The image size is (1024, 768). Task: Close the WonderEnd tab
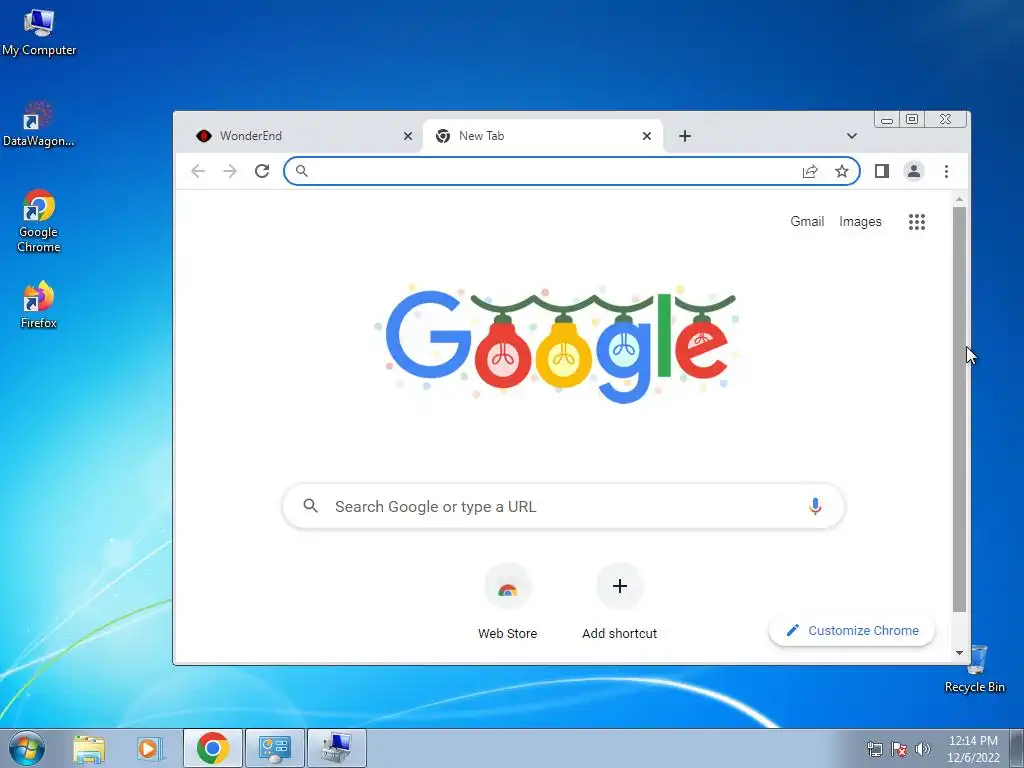[x=408, y=136]
